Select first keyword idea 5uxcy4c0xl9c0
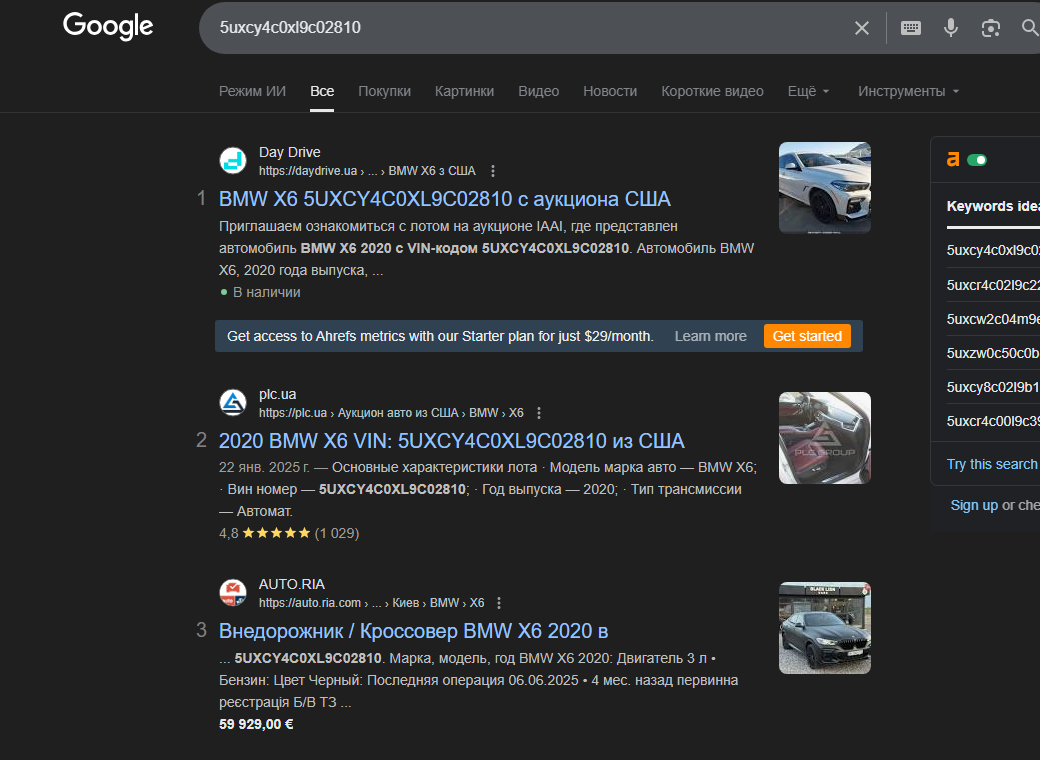 (993, 250)
